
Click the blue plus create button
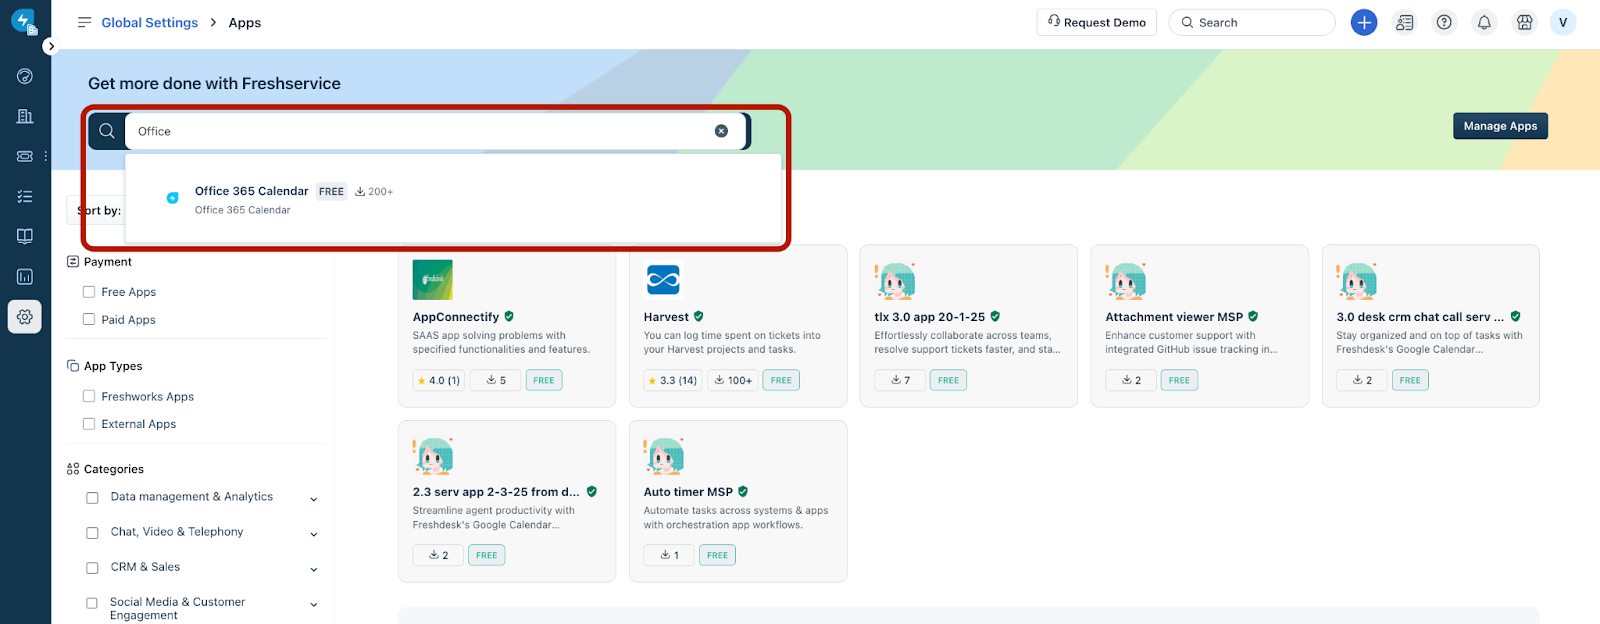1364,22
